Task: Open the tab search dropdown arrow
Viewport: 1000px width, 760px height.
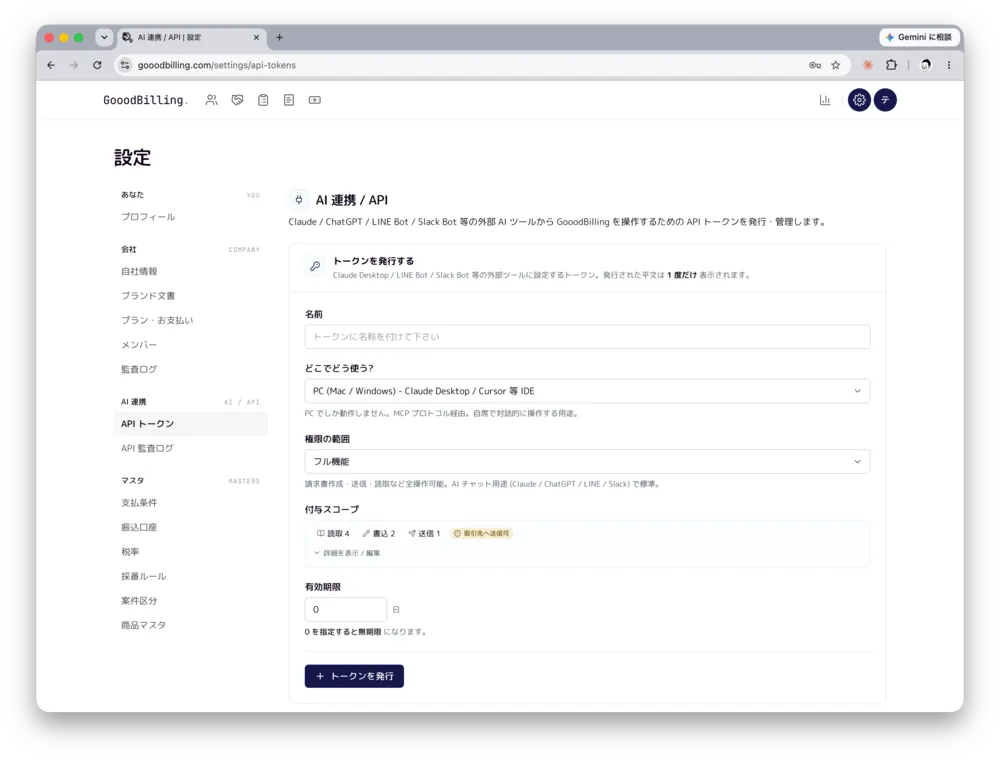Action: click(x=104, y=38)
